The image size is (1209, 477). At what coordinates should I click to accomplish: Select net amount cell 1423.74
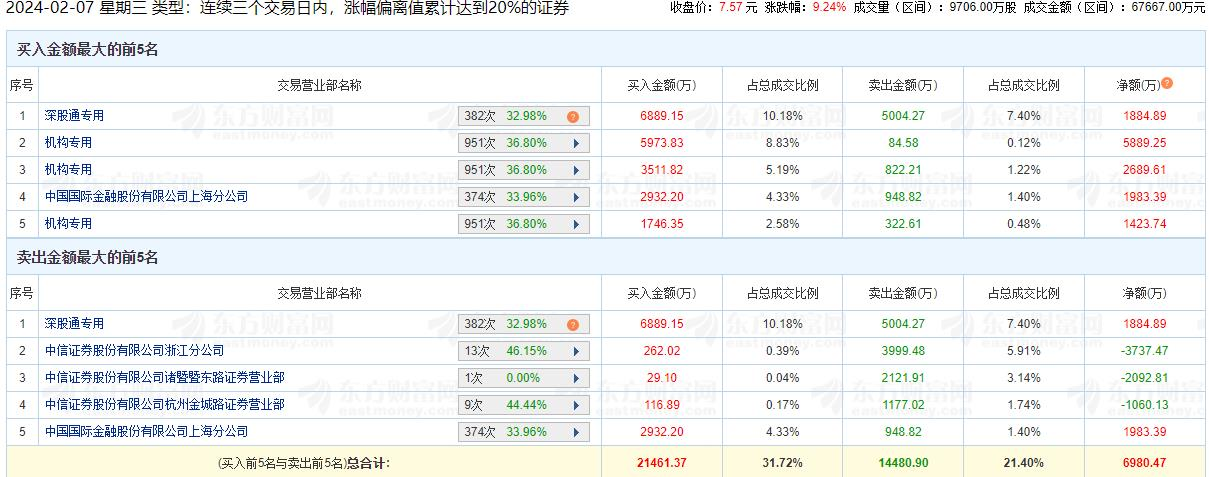[x=1145, y=224]
